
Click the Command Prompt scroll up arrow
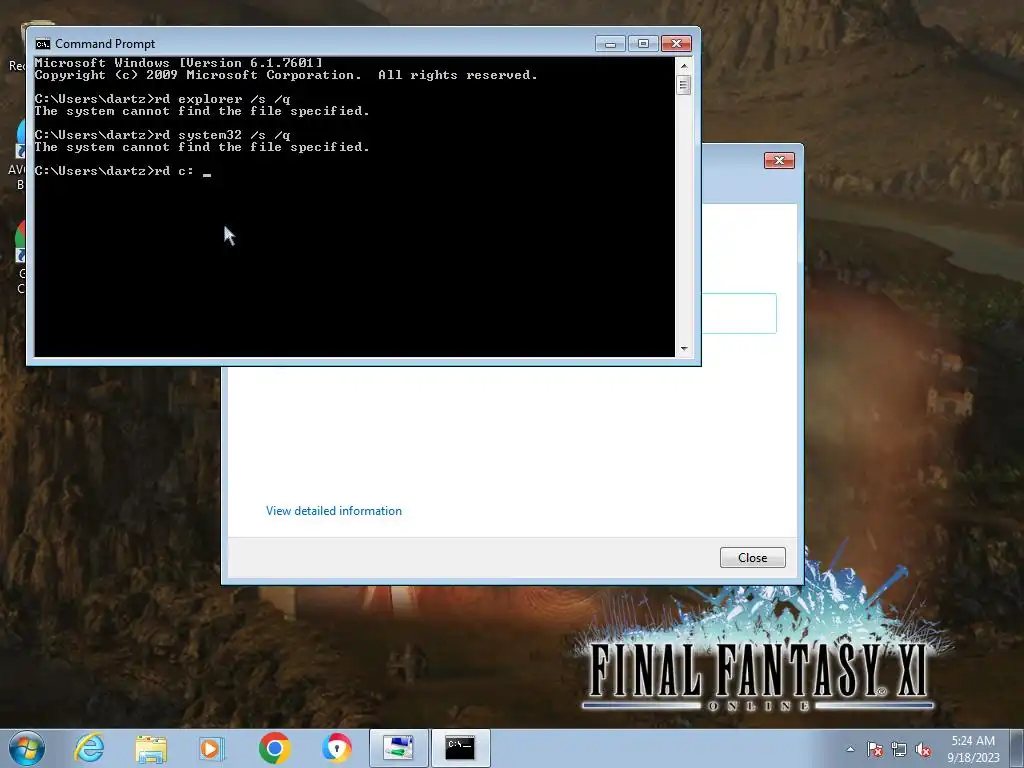pos(684,65)
